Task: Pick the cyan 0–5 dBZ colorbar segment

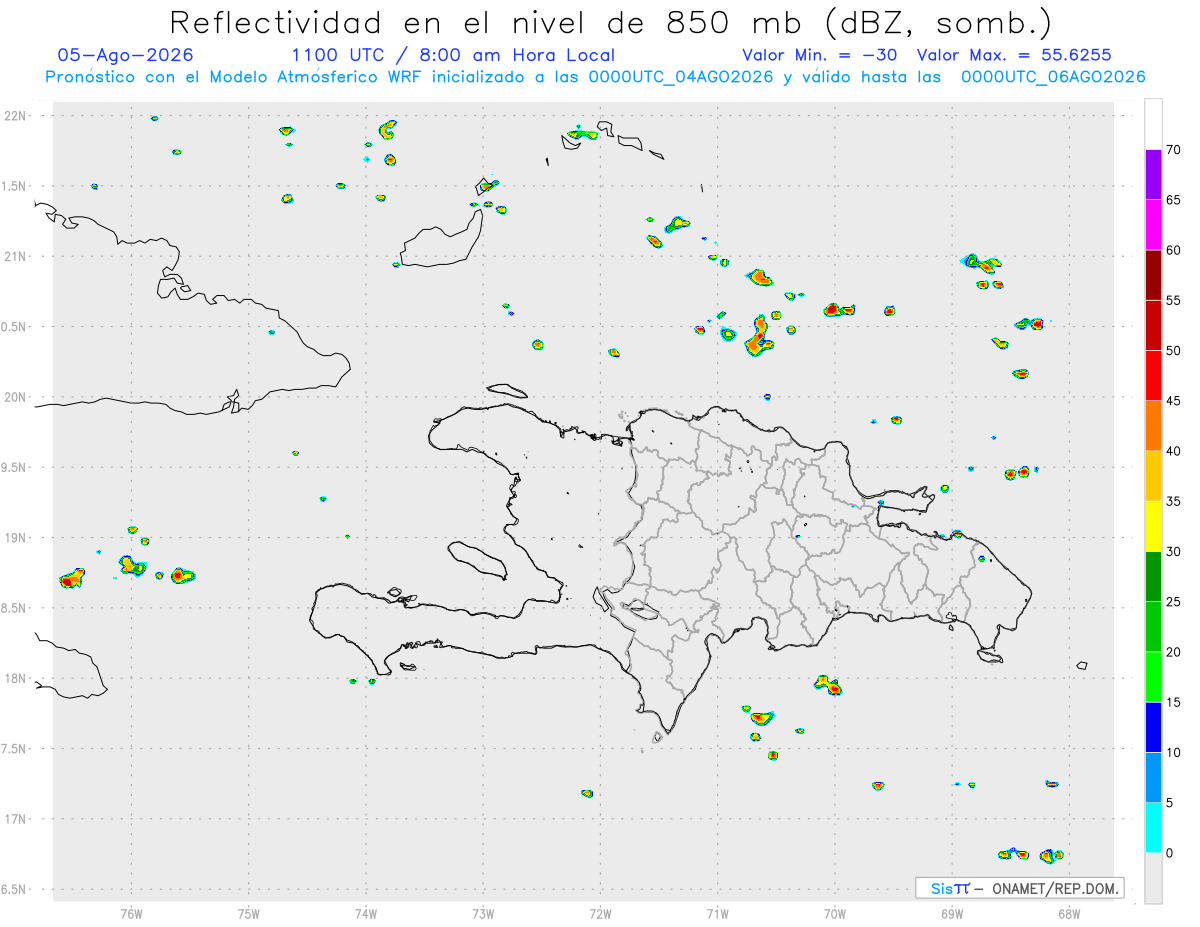Action: 1153,828
